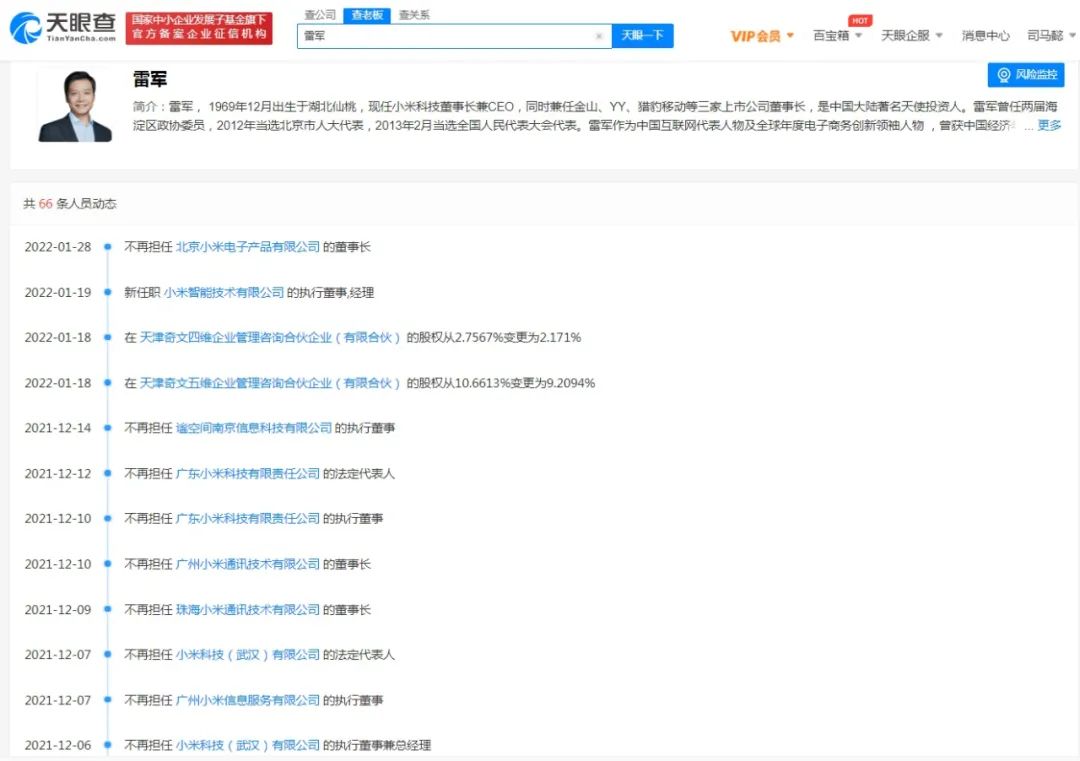Open the 百宝箱 dropdown menu
The height and width of the screenshot is (761, 1080).
pos(838,35)
